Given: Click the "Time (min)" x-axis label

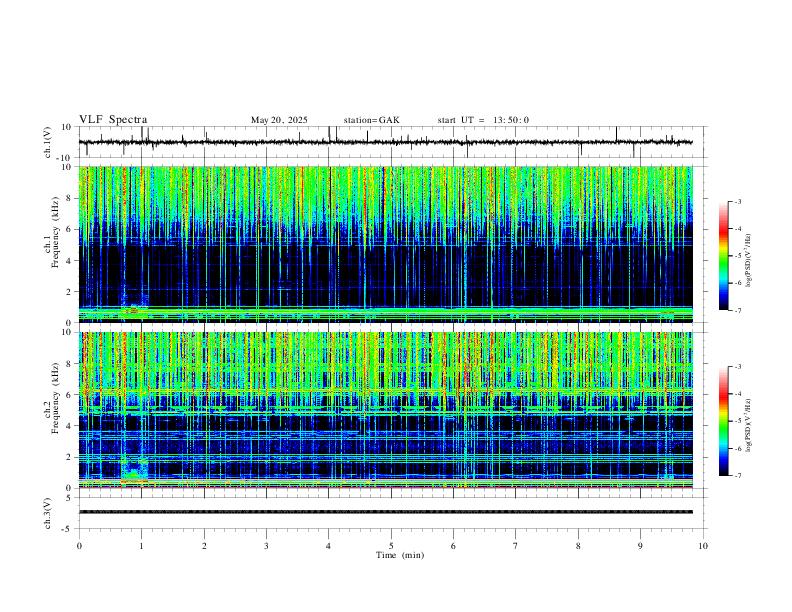Looking at the screenshot, I should pos(400,555).
